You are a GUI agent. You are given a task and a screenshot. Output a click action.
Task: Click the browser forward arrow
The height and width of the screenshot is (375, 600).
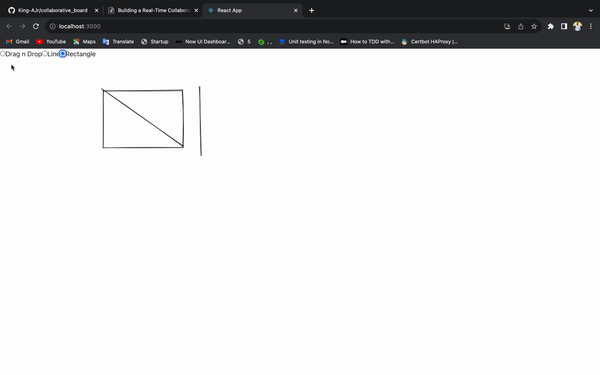tap(22, 26)
